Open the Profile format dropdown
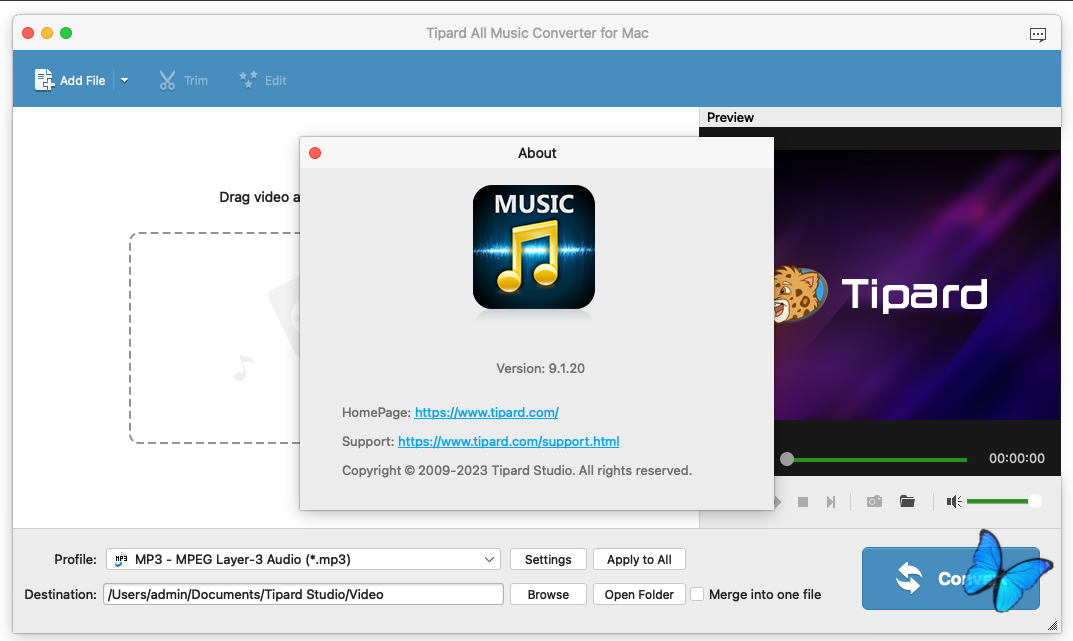The width and height of the screenshot is (1073, 641). 303,559
